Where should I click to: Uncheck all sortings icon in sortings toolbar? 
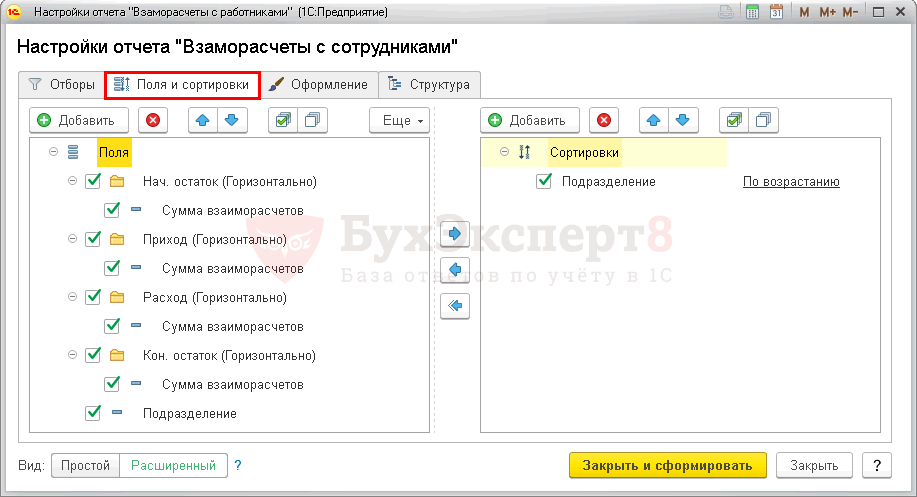point(763,120)
